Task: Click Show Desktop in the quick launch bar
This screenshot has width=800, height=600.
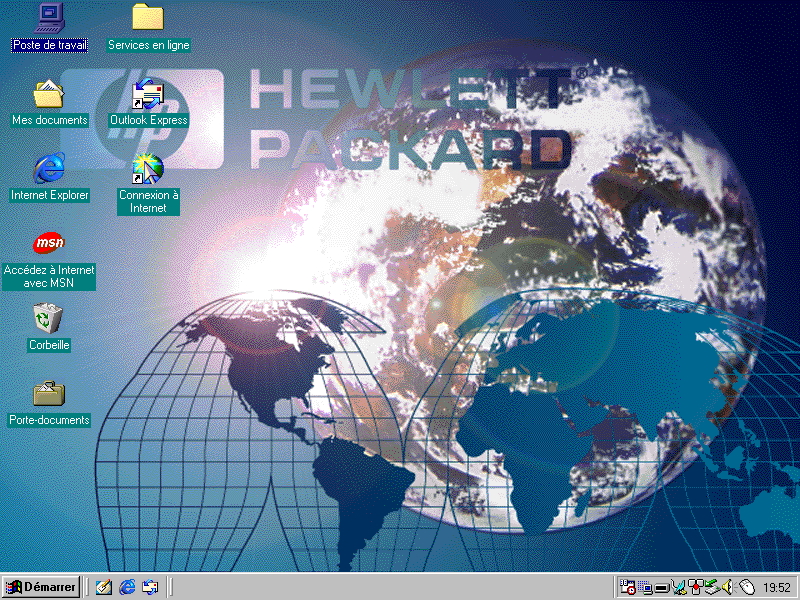Action: (104, 587)
